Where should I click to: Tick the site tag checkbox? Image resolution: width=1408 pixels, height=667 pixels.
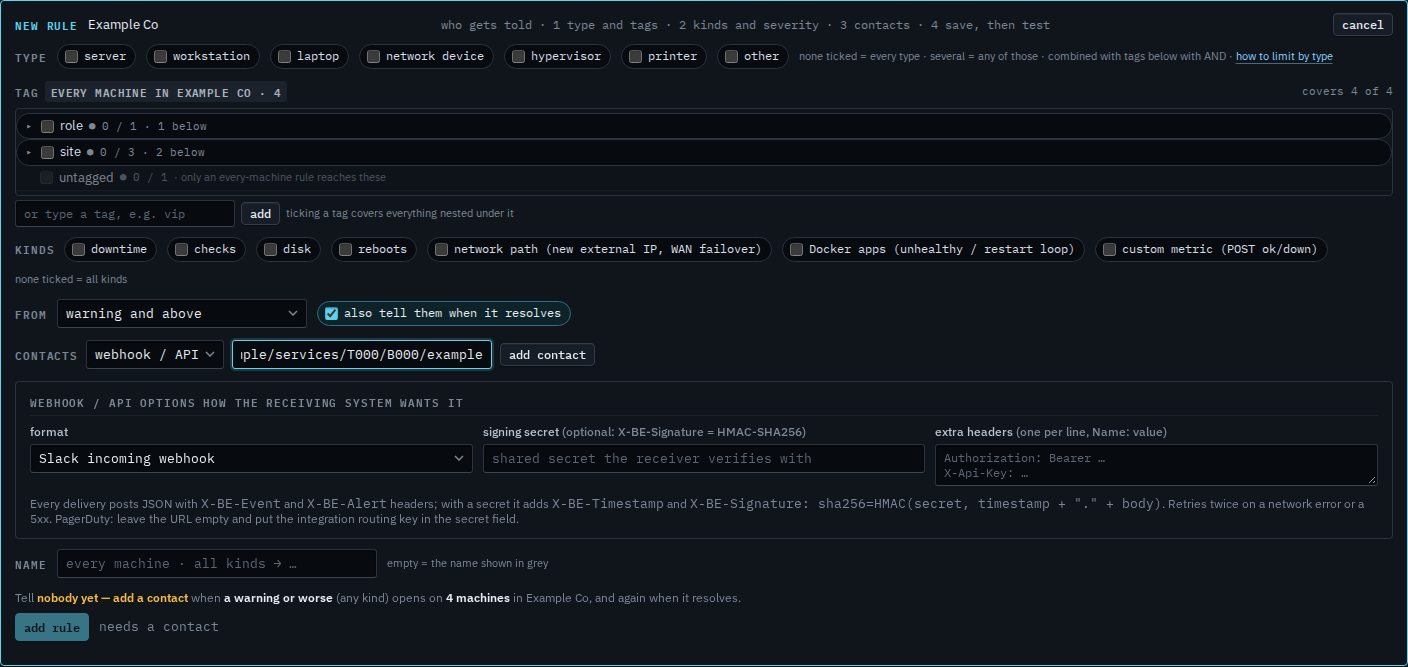coord(47,152)
